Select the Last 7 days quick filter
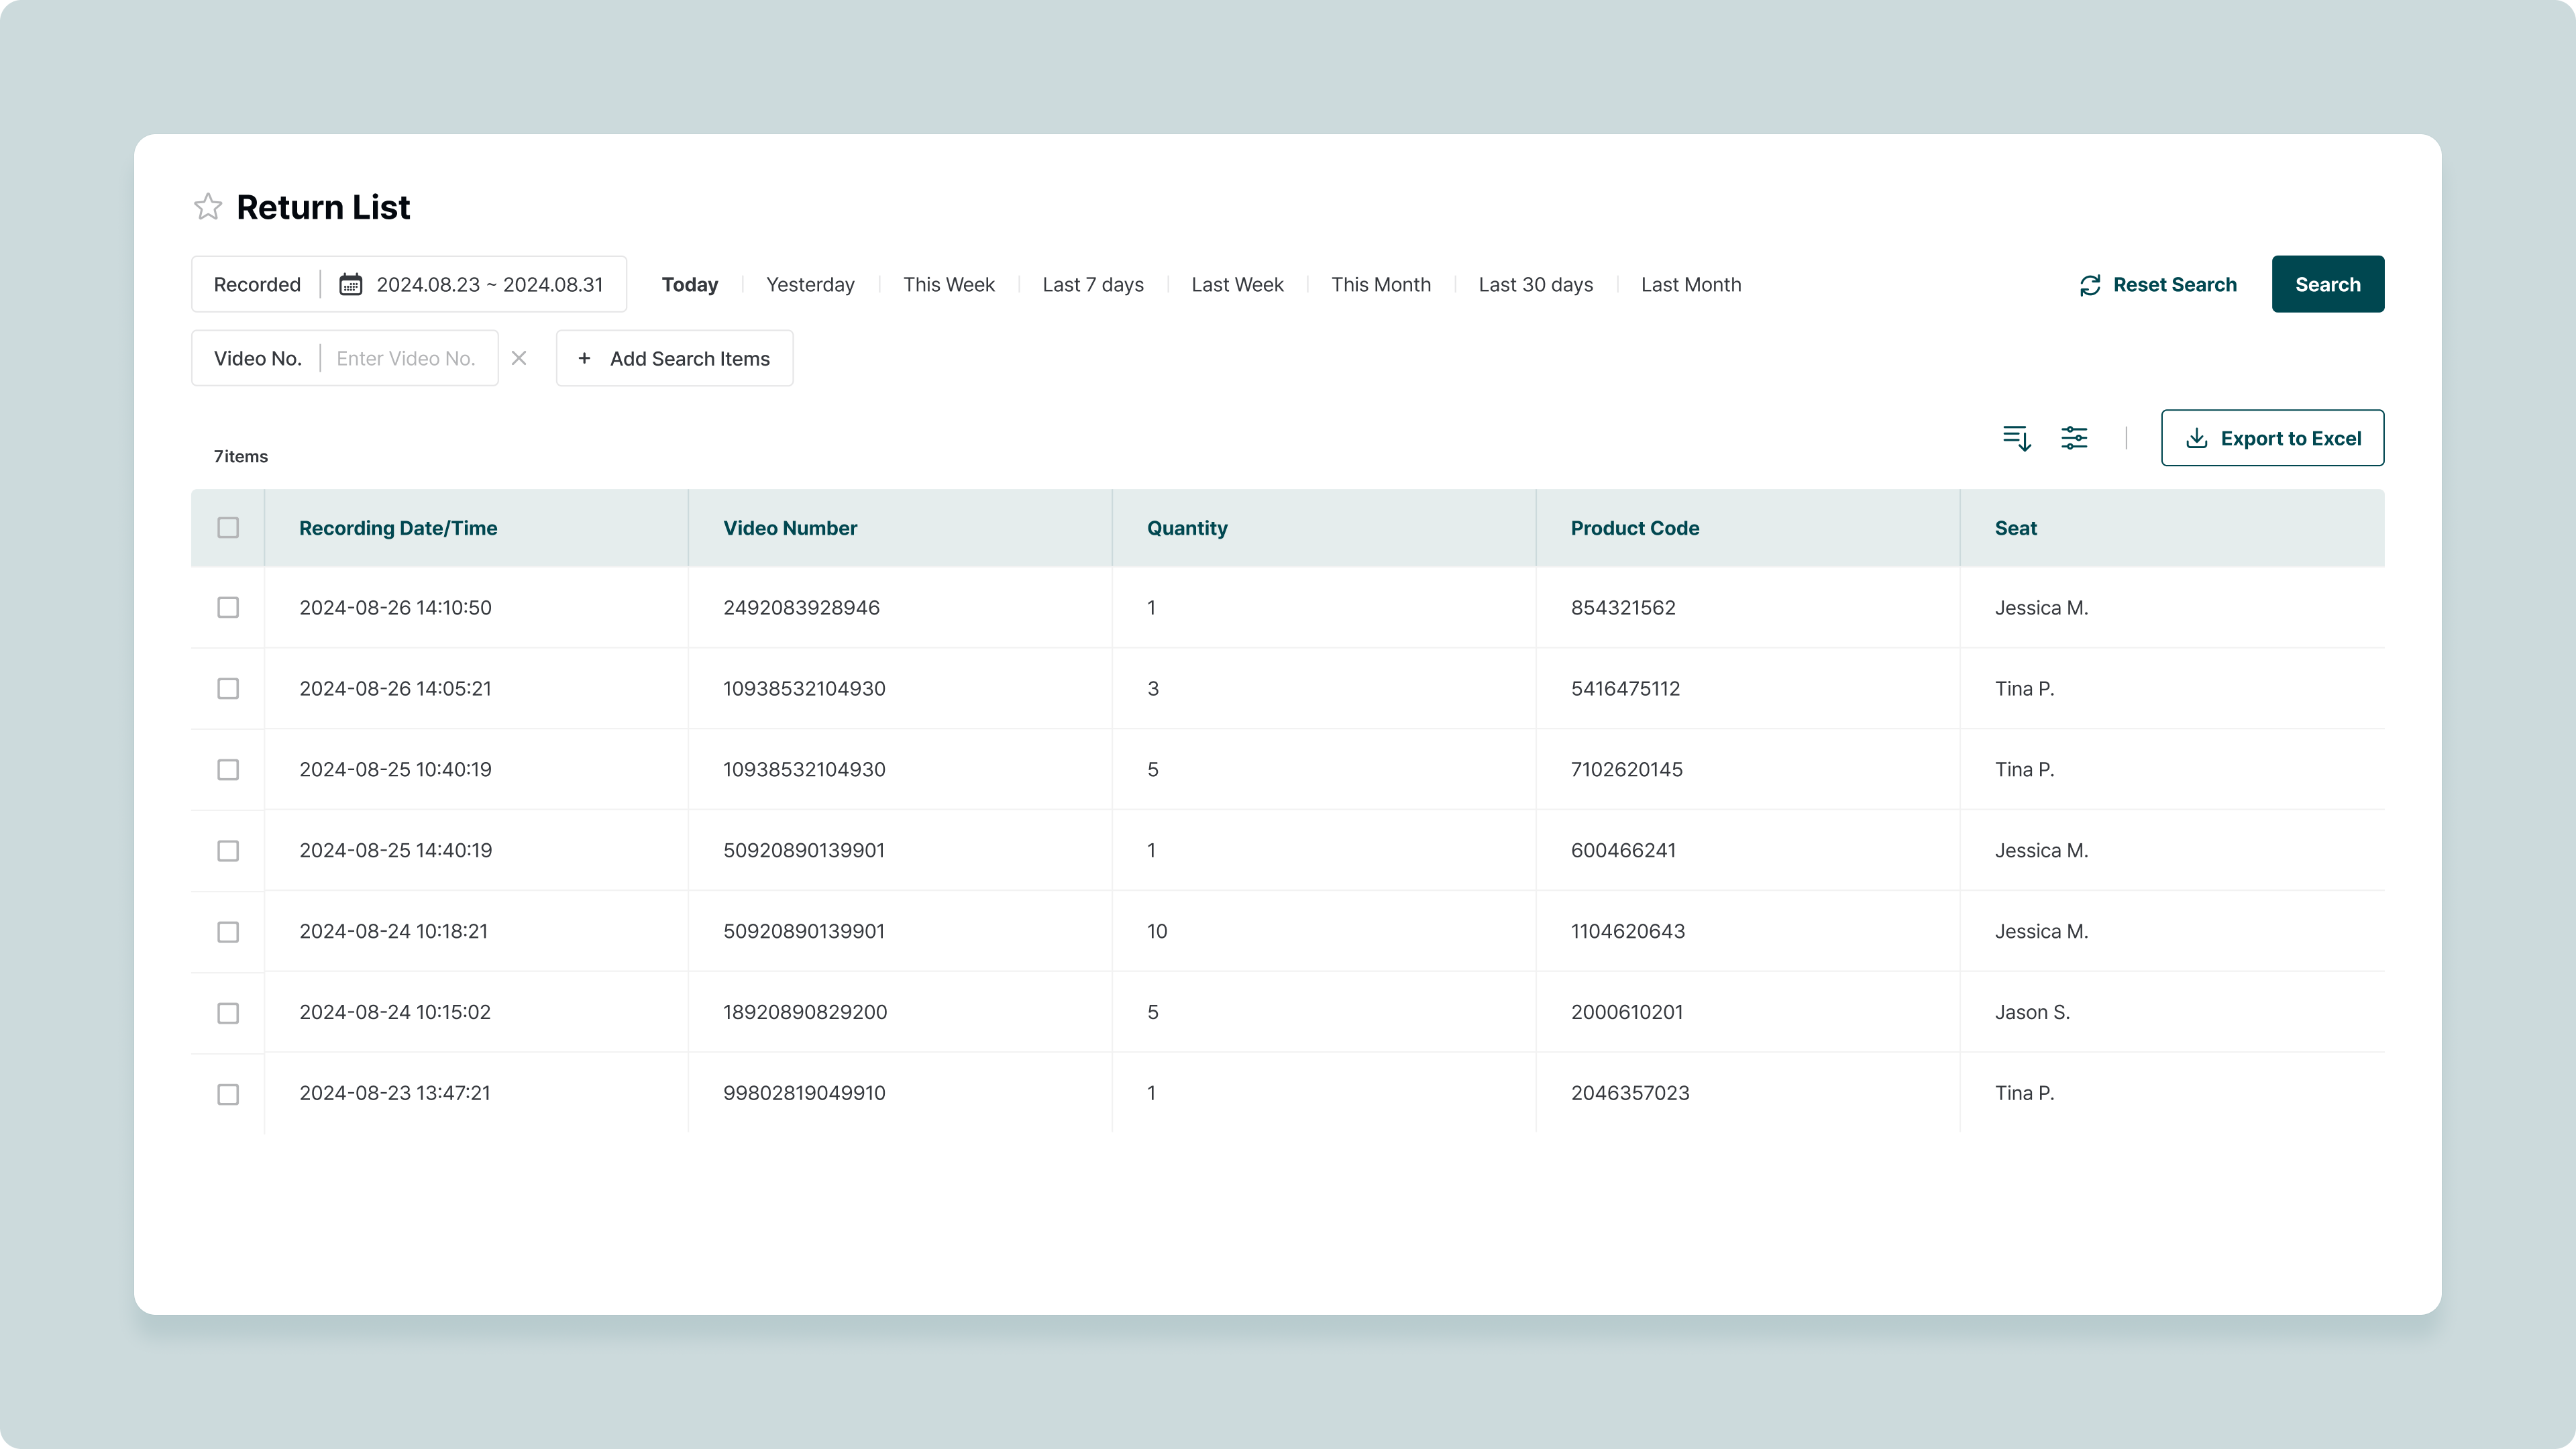This screenshot has height=1449, width=2576. click(1092, 285)
